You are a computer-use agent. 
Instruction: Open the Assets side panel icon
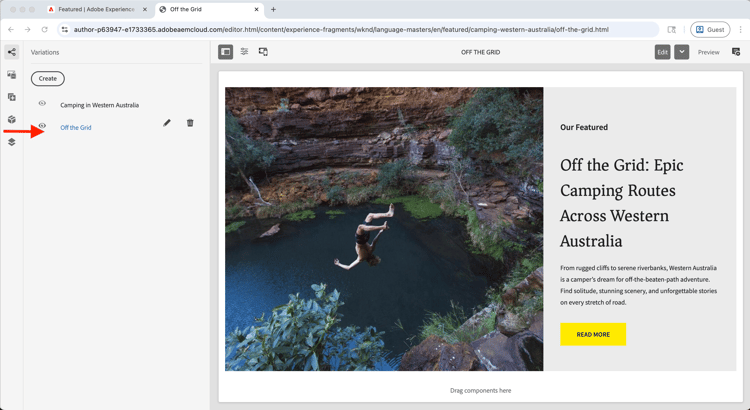point(11,75)
